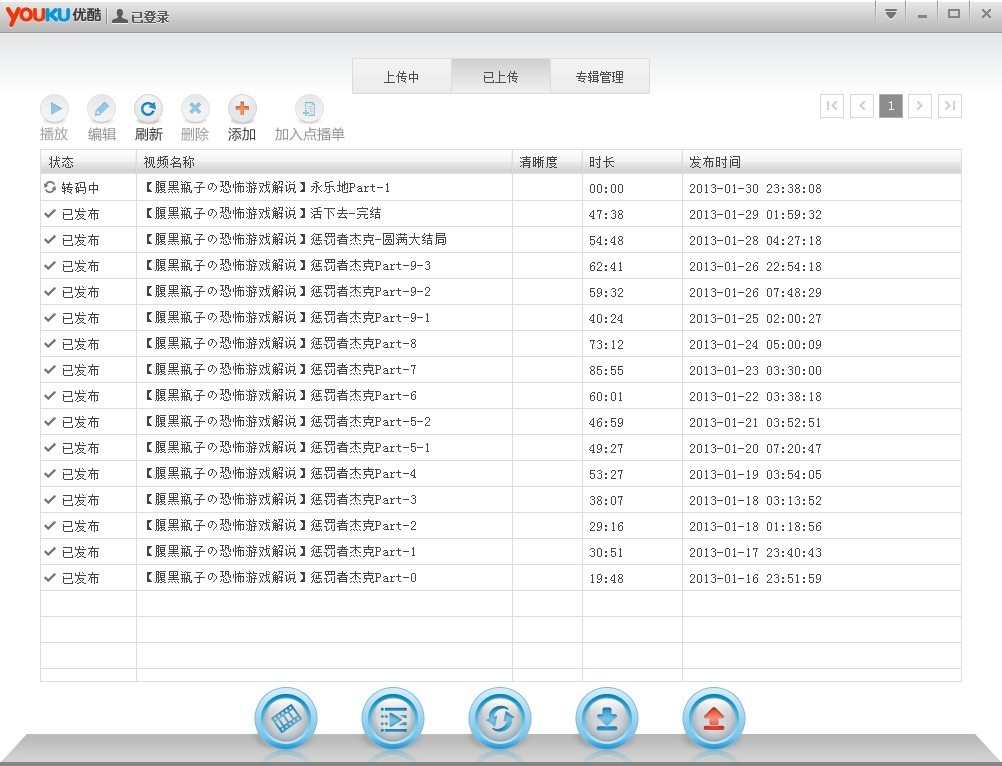1002x766 pixels.
Task: Click the 添加 plus icon
Action: (x=242, y=109)
